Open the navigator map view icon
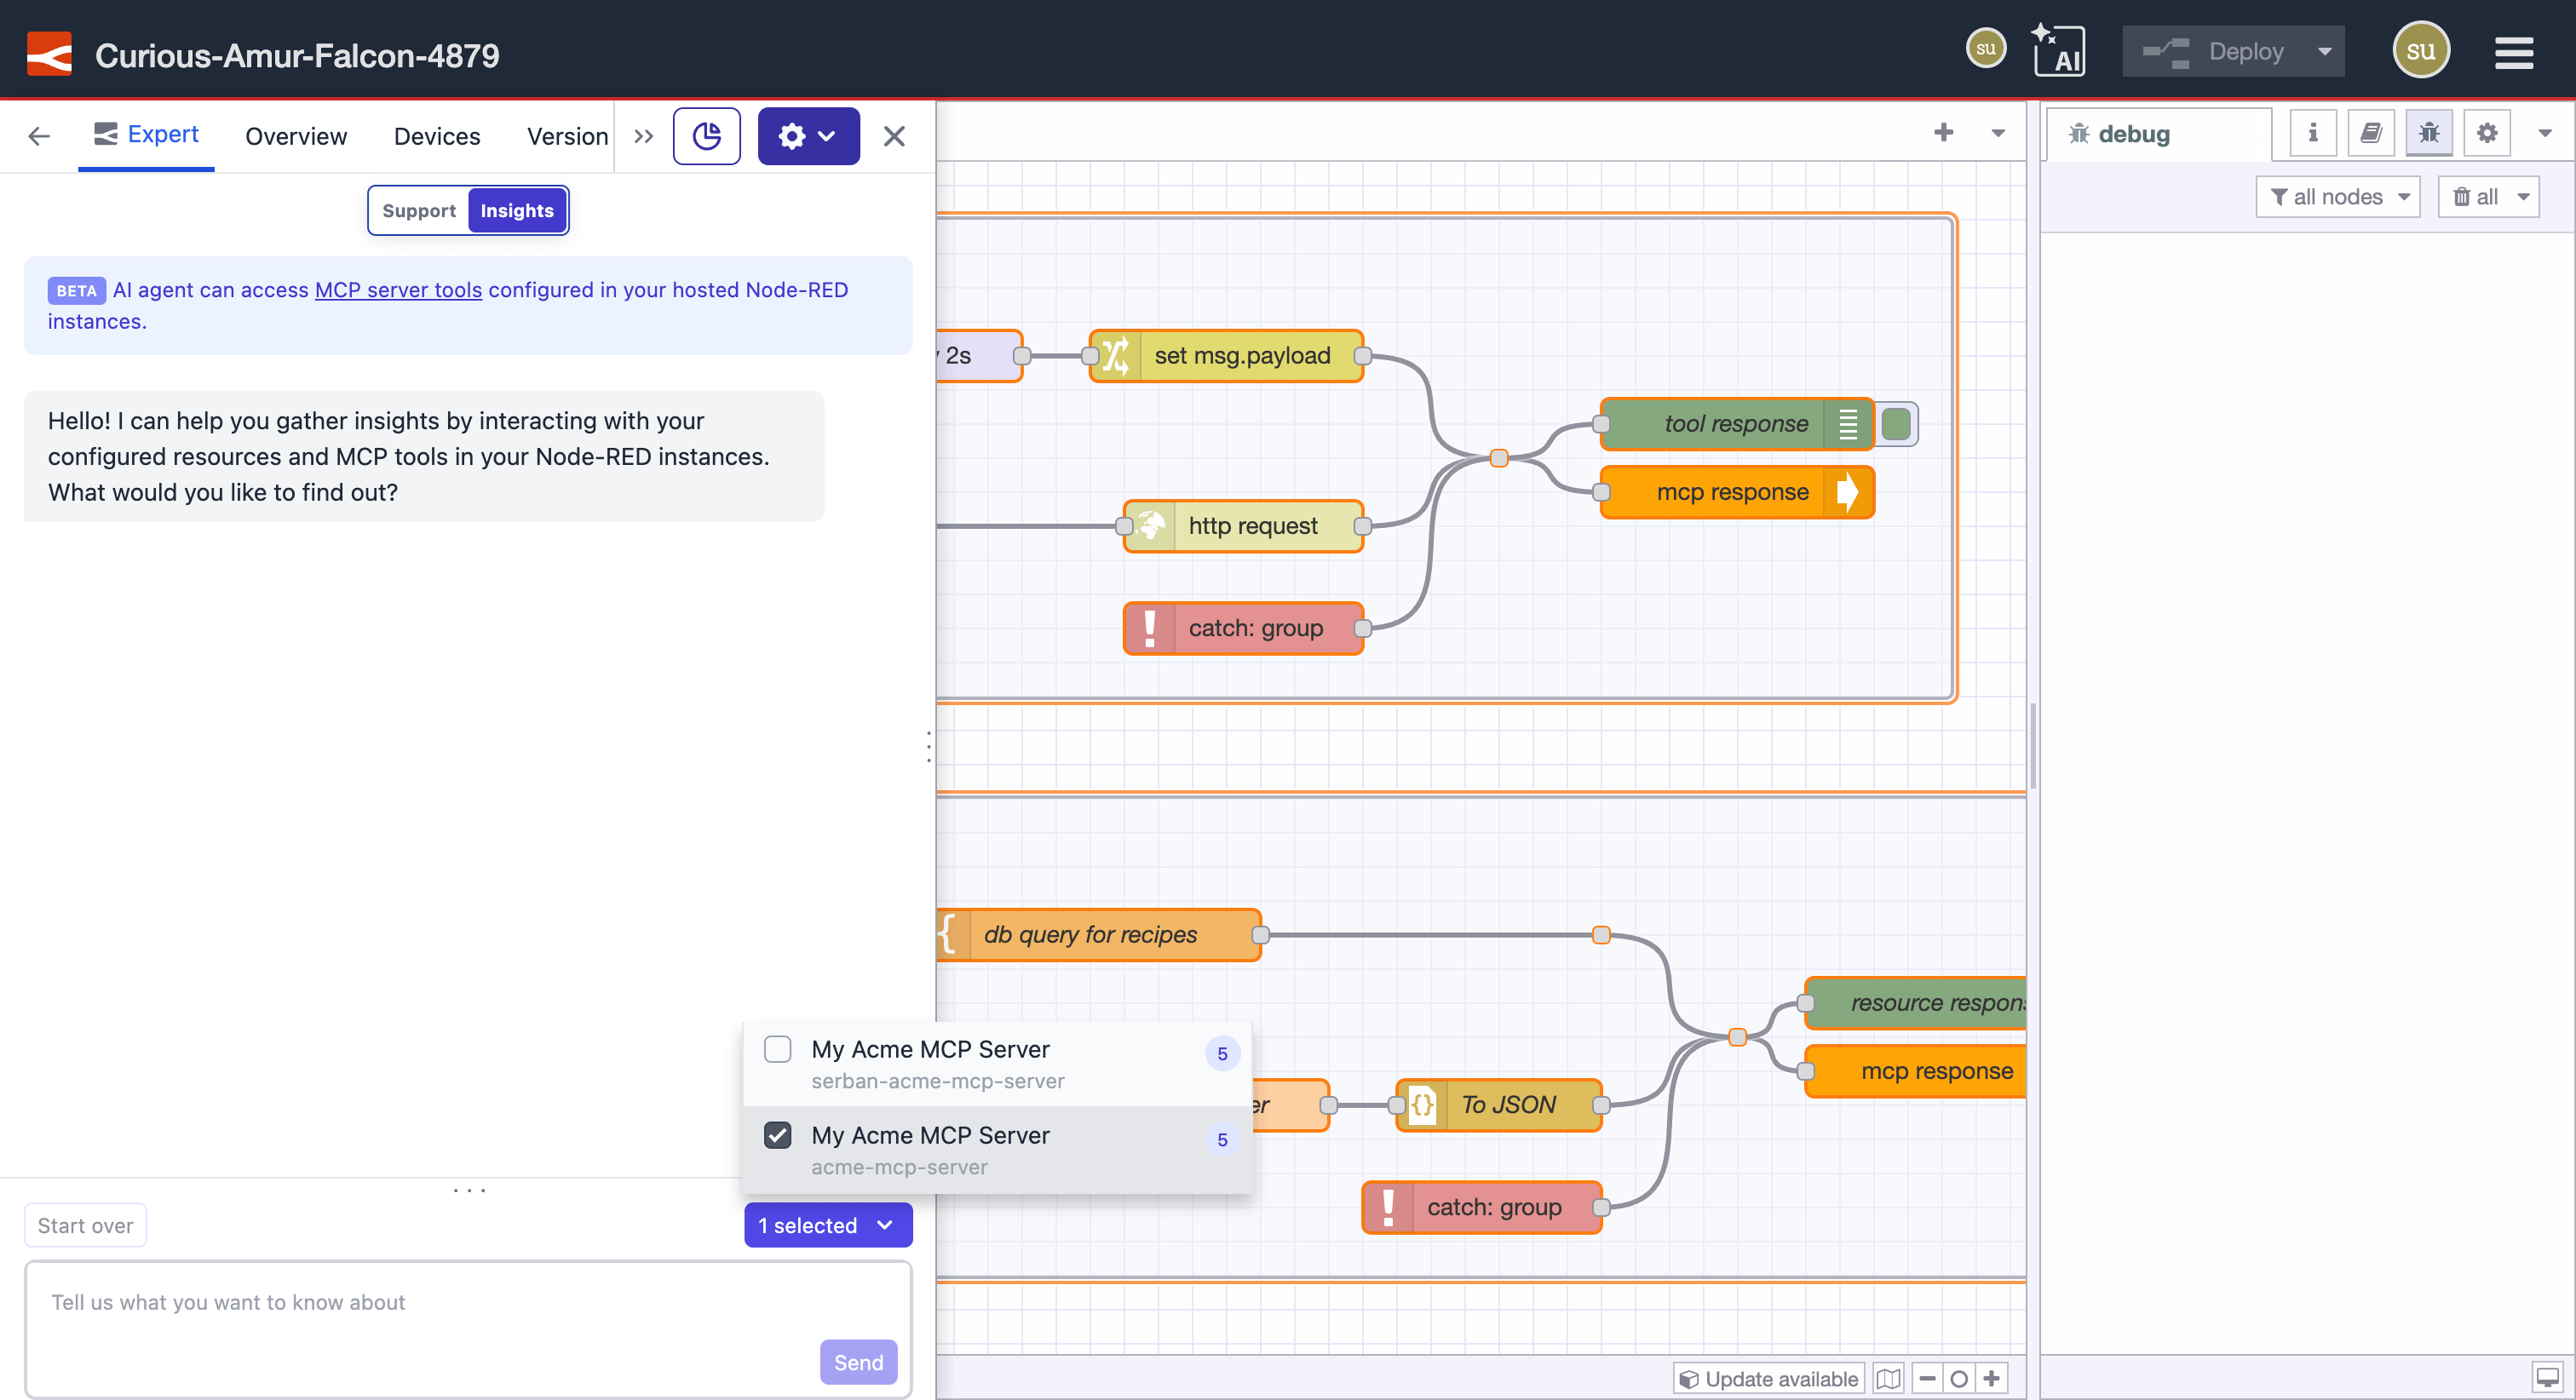This screenshot has width=2576, height=1400. coord(1888,1377)
